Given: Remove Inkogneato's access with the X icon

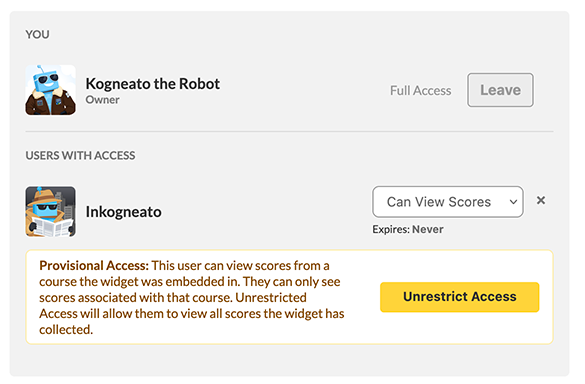Looking at the screenshot, I should pyautogui.click(x=541, y=200).
